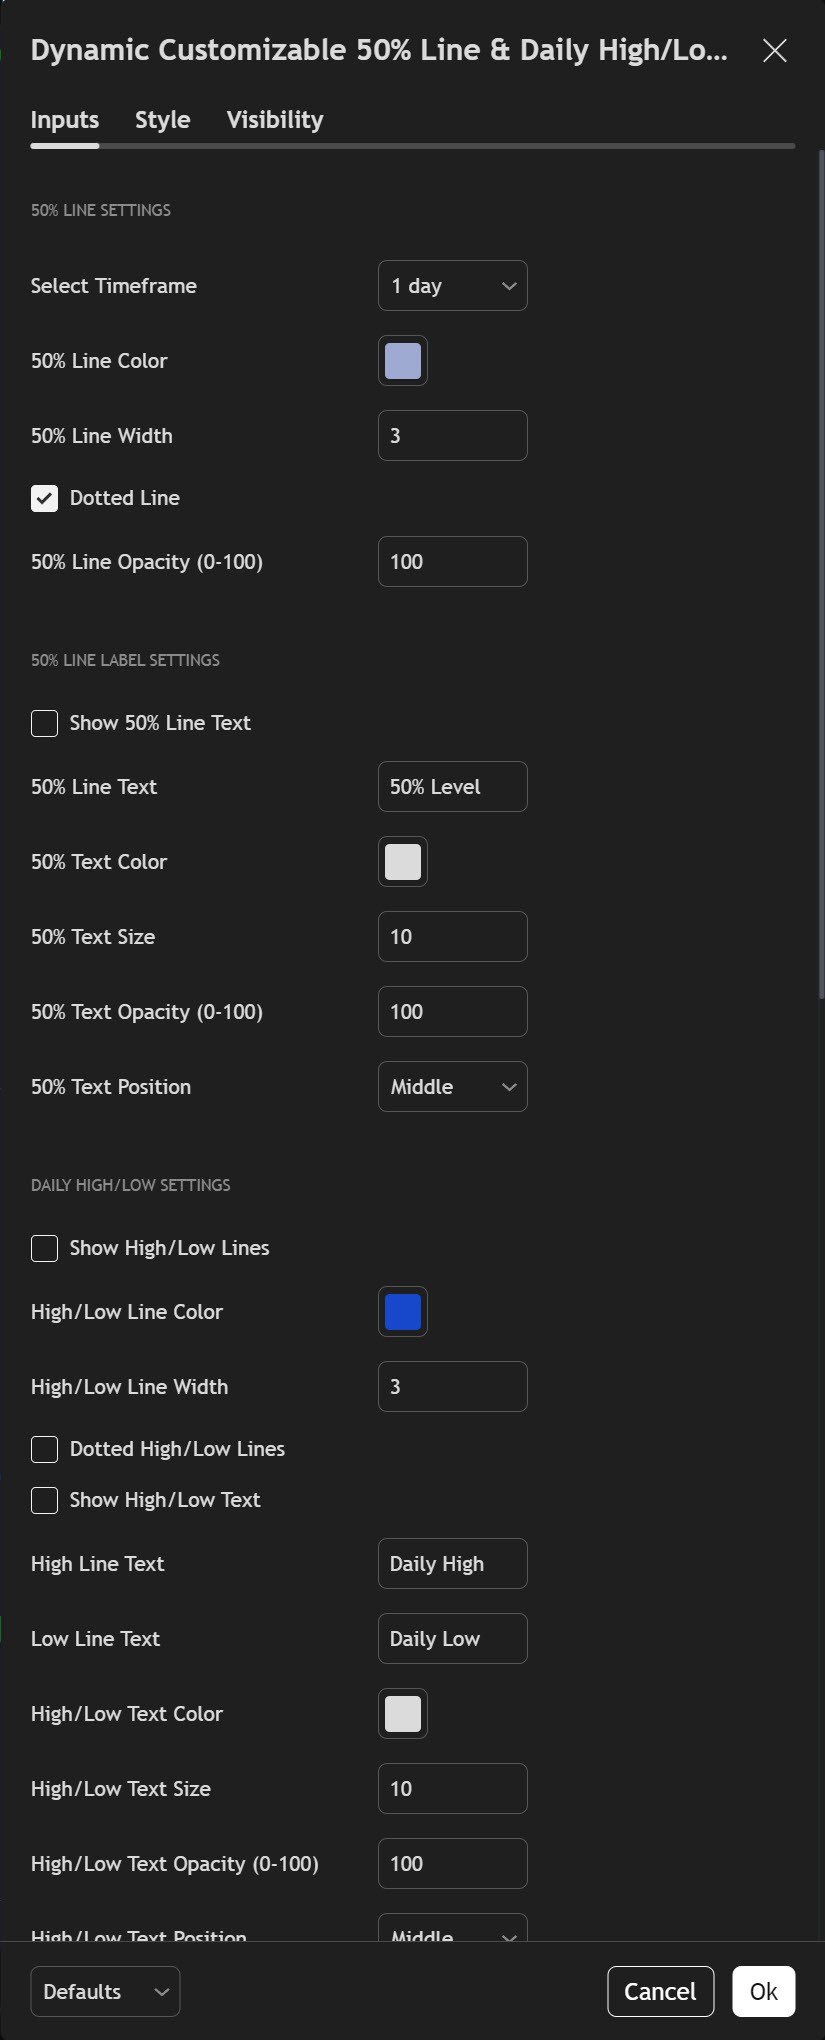Tick the Dotted High/Low Lines checkbox

click(45, 1449)
